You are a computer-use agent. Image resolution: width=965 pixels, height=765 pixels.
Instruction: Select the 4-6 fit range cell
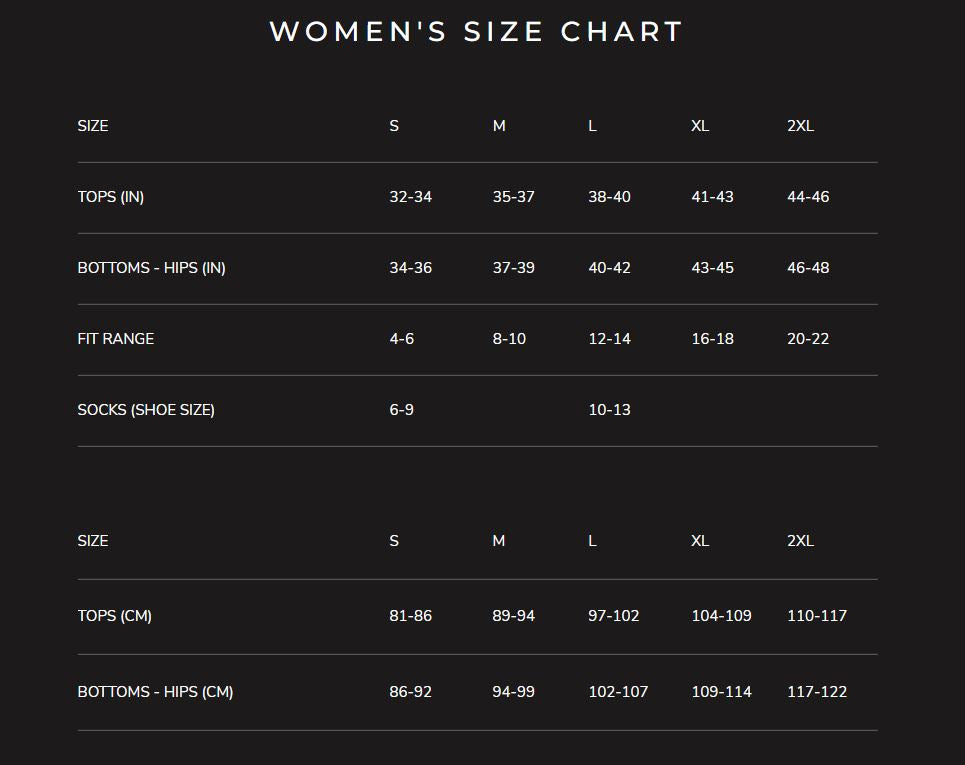401,339
